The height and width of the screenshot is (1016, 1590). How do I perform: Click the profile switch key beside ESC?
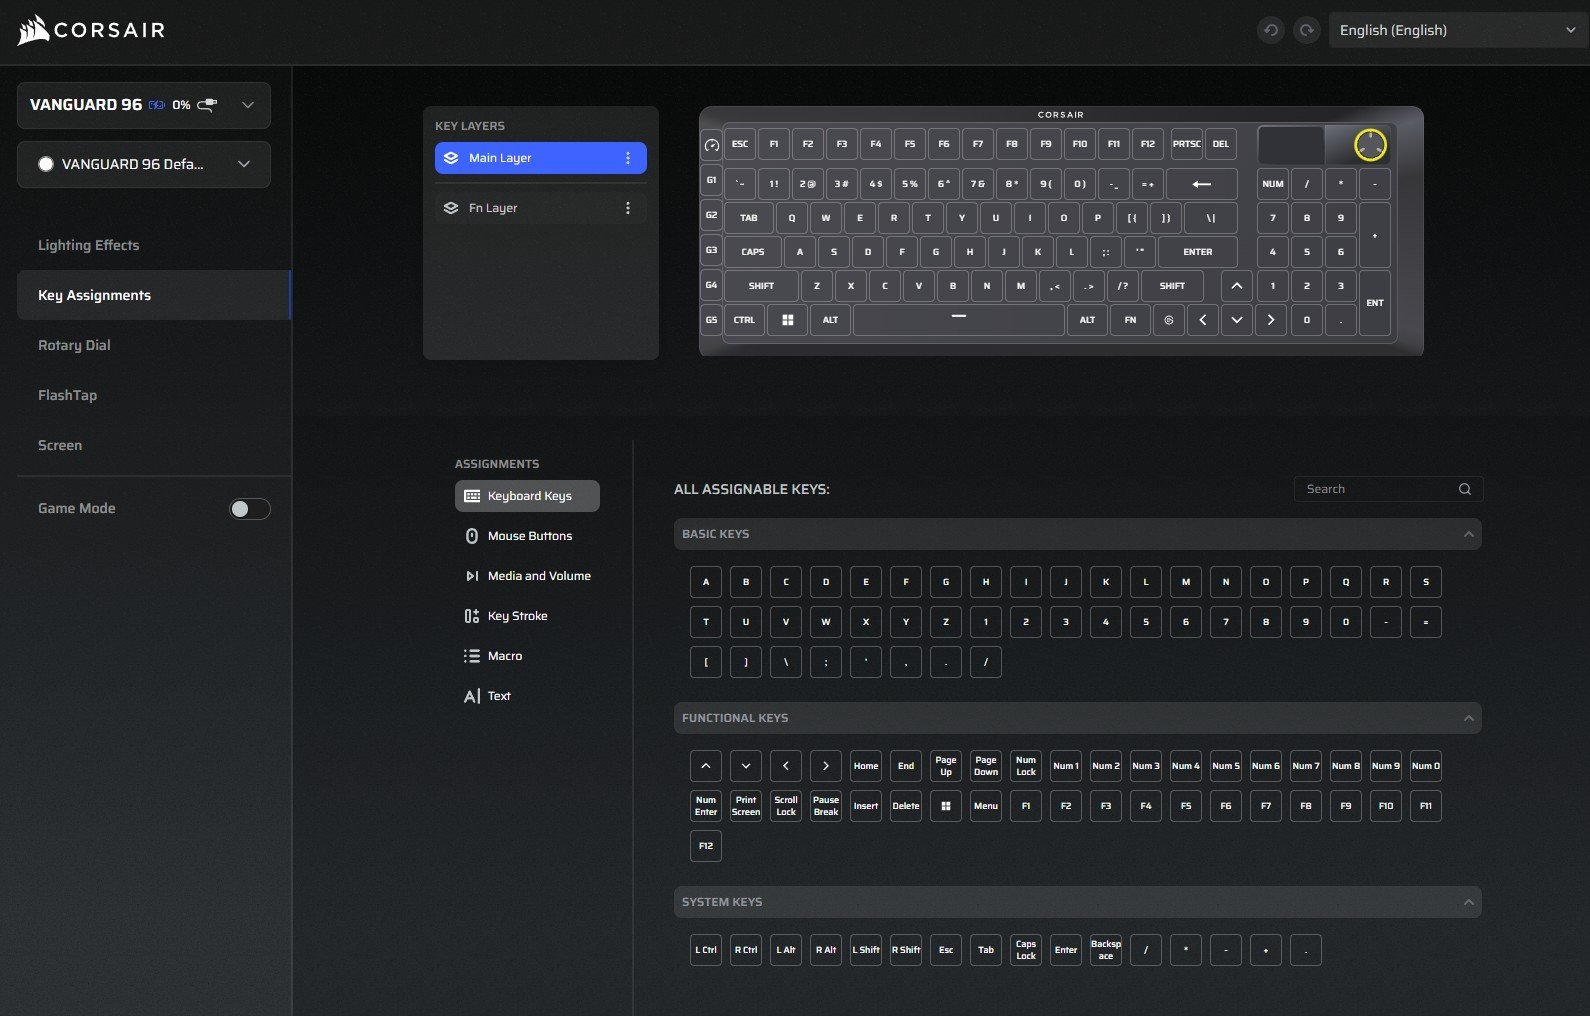point(712,144)
